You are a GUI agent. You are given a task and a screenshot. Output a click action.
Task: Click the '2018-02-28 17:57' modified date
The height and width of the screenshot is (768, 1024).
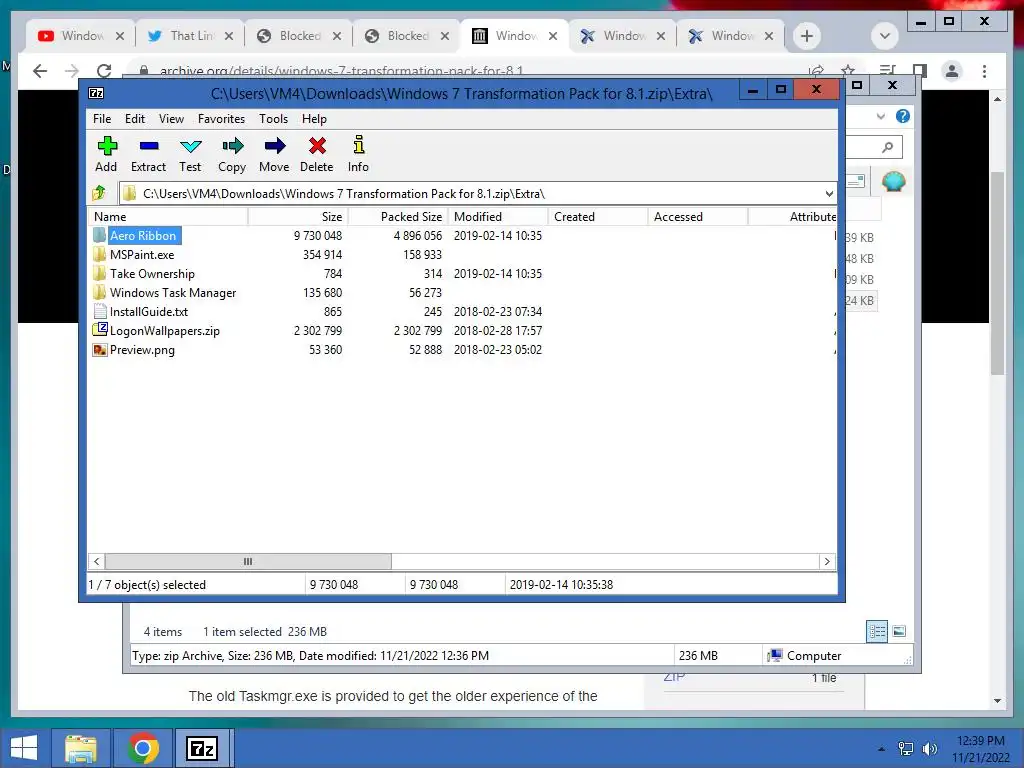click(x=498, y=330)
